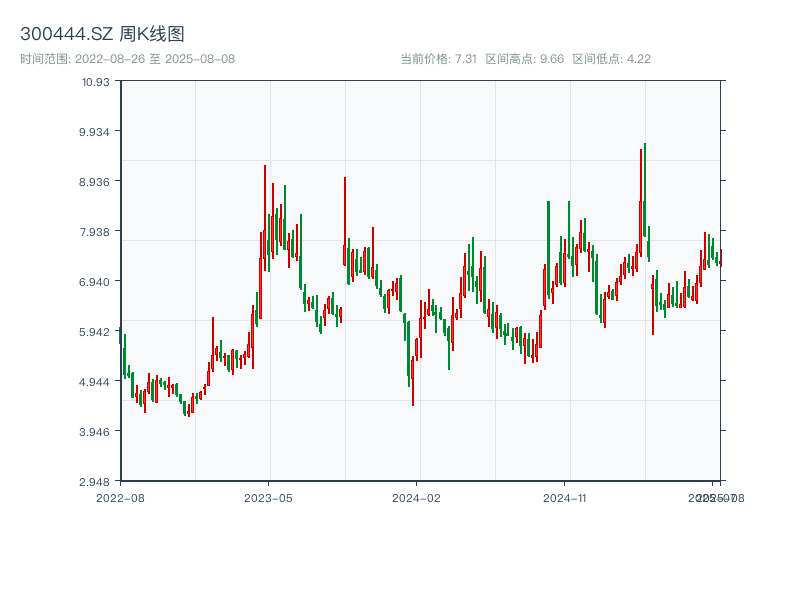Click the 区间高点: 9.66 value
The height and width of the screenshot is (600, 800).
point(524,59)
